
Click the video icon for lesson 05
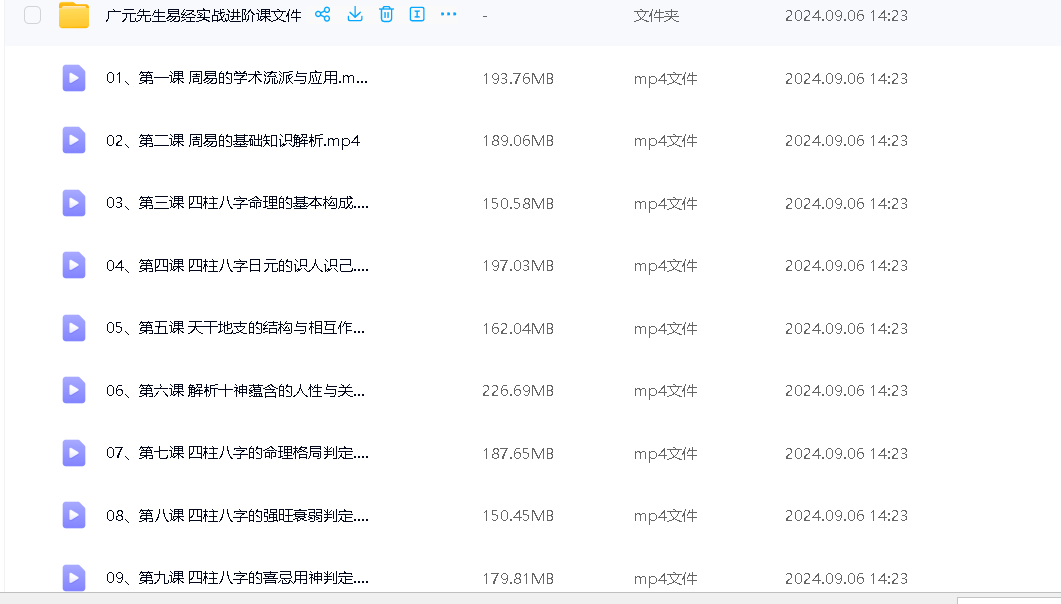coord(74,328)
